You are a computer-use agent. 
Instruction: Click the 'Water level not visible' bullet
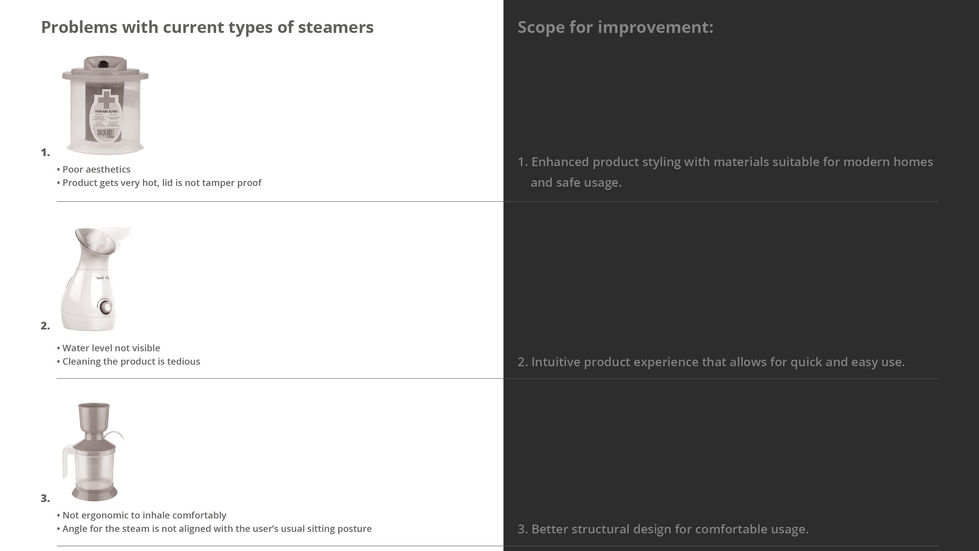coord(110,348)
